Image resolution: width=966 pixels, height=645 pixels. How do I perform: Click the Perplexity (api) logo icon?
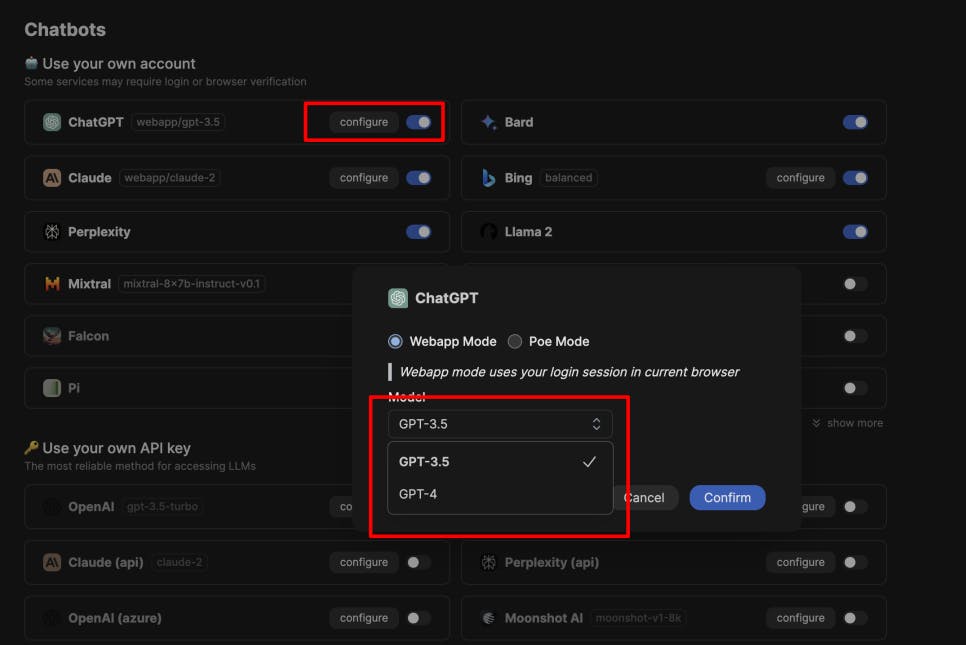coord(489,562)
